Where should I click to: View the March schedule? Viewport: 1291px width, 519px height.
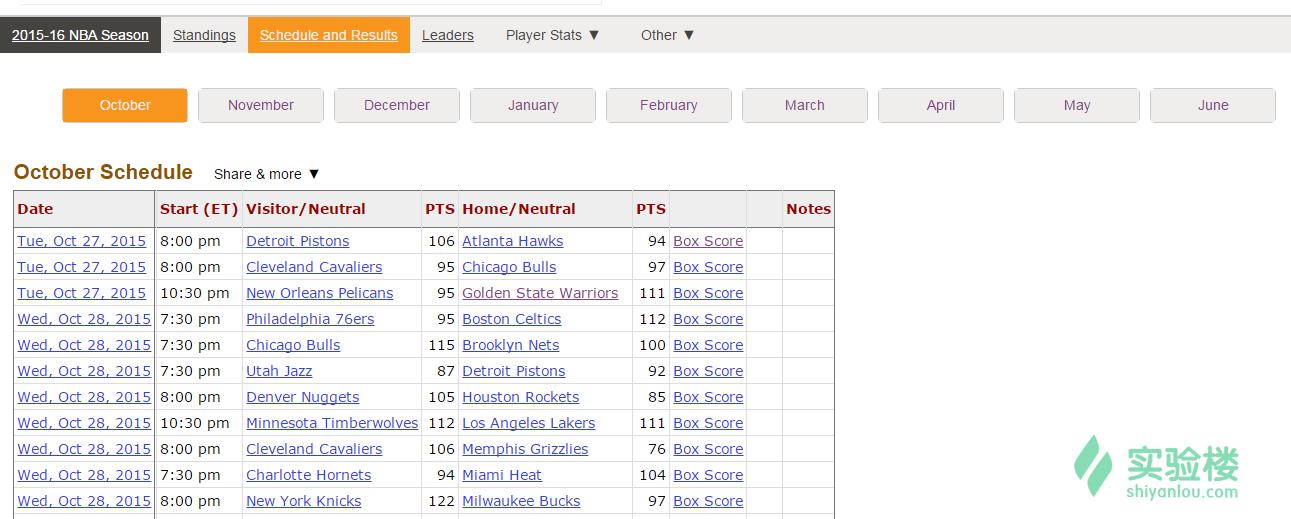[x=805, y=105]
